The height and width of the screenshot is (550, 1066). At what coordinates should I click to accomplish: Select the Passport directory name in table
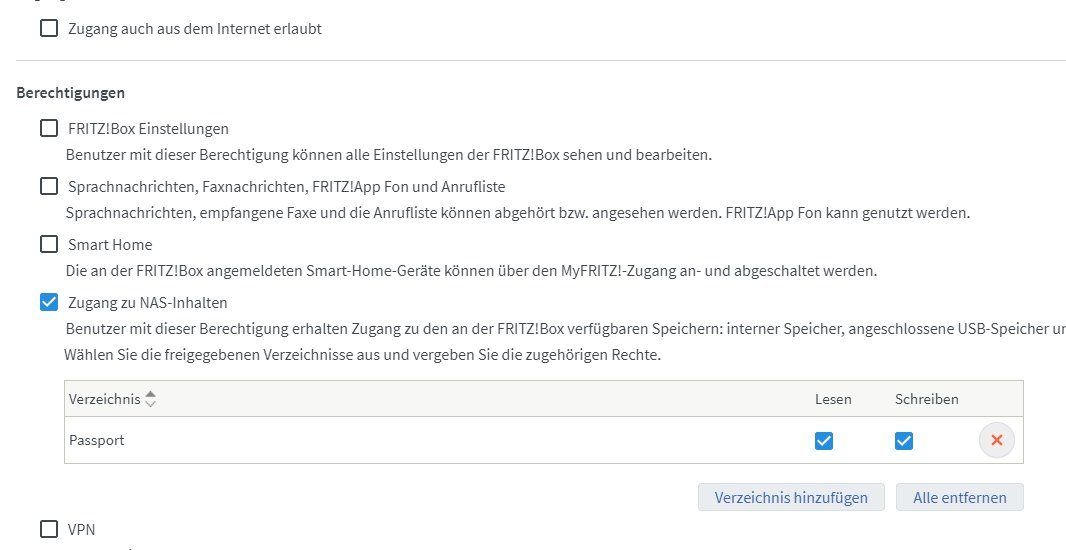[97, 440]
